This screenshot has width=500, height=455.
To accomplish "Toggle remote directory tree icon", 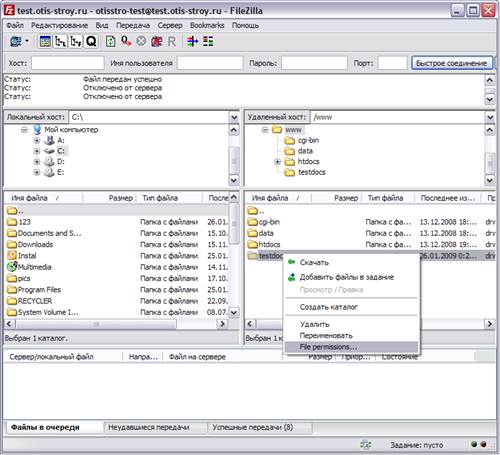I will 76,41.
